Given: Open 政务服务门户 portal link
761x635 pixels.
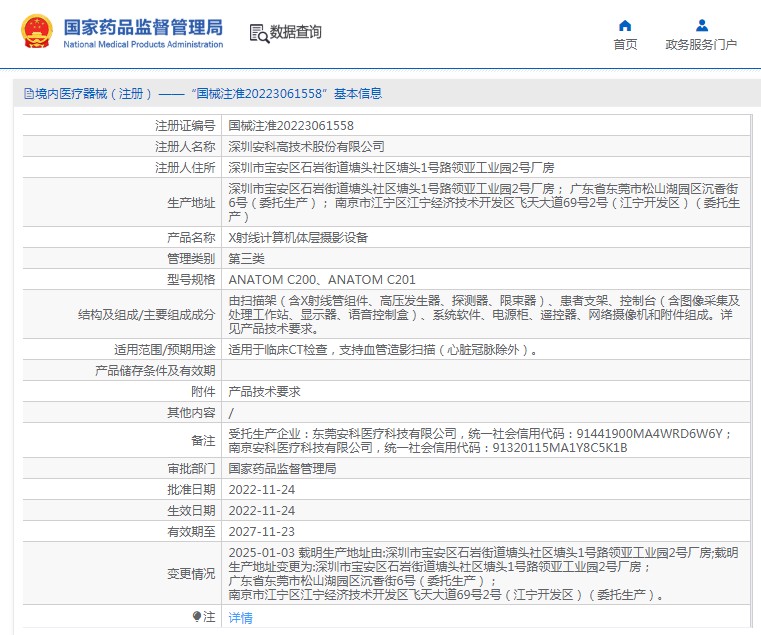Looking at the screenshot, I should pyautogui.click(x=701, y=45).
